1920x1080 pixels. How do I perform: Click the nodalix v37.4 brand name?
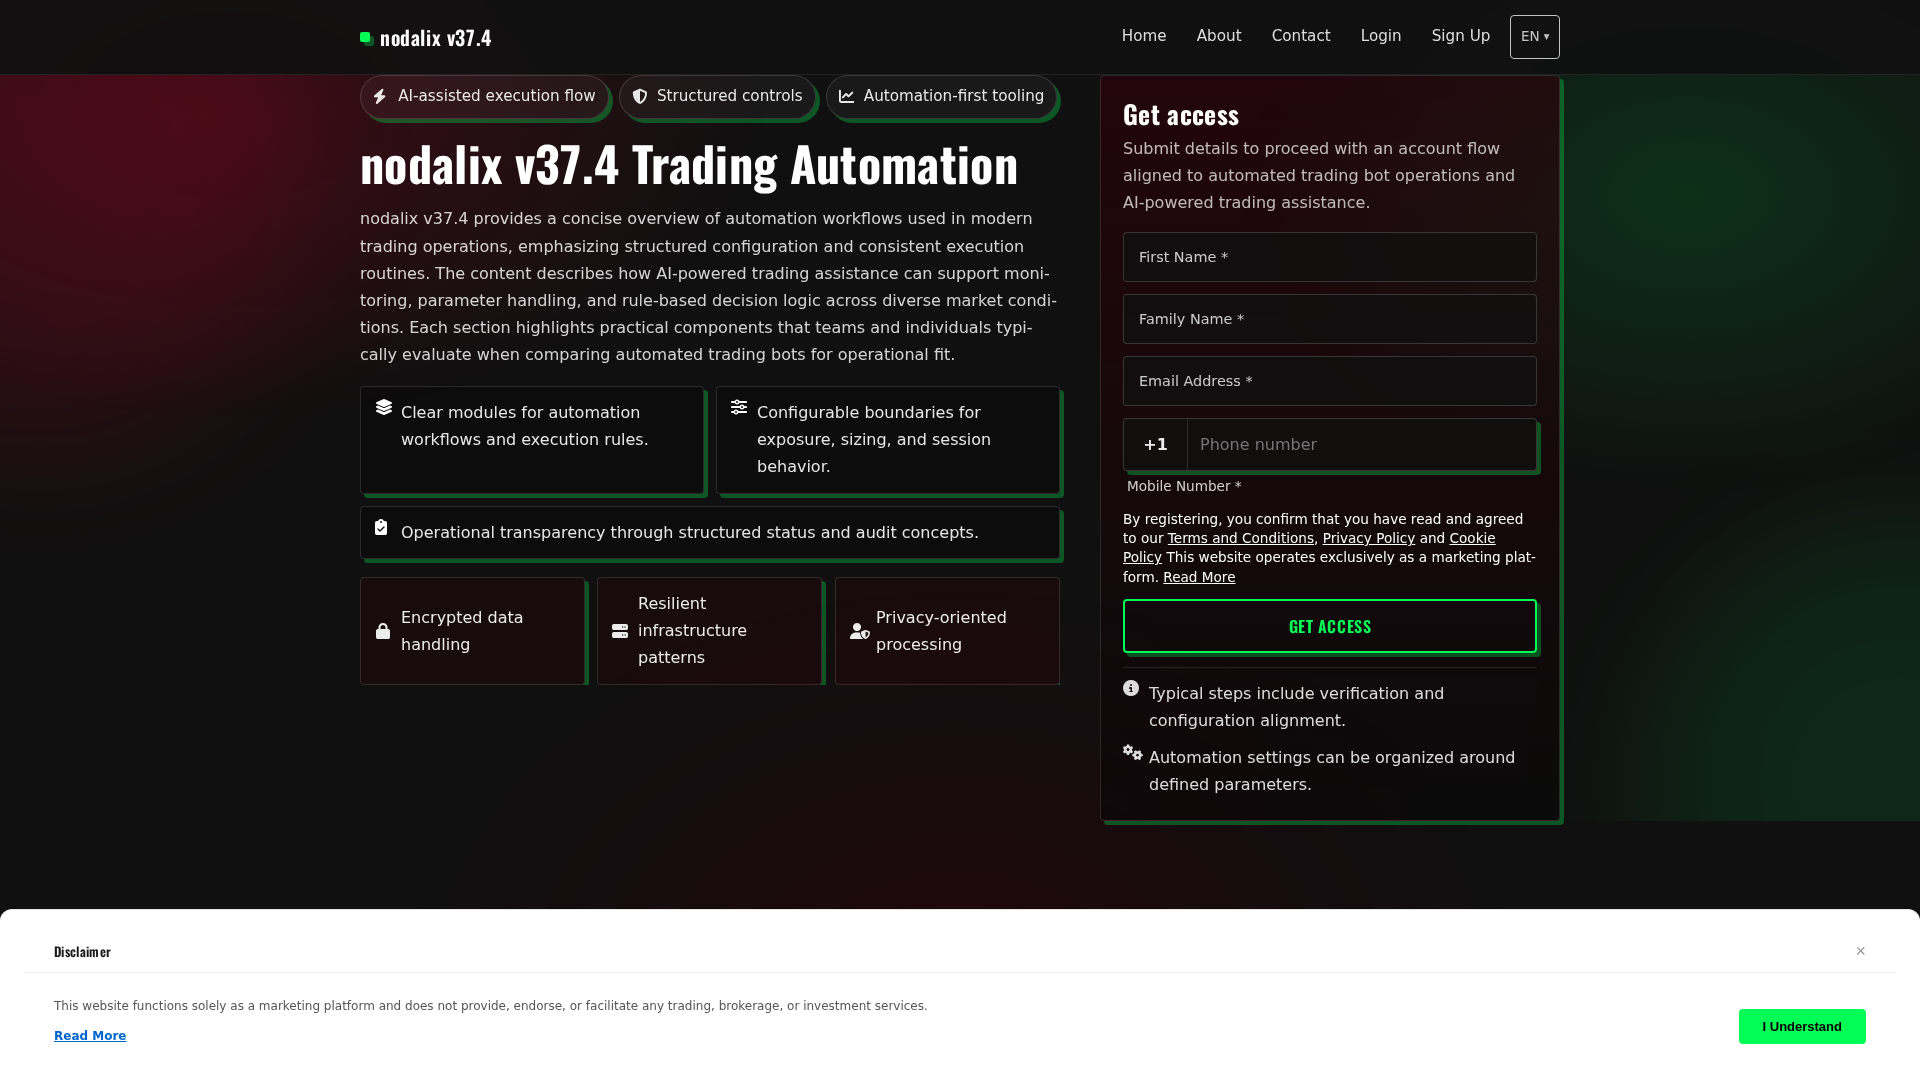point(436,38)
